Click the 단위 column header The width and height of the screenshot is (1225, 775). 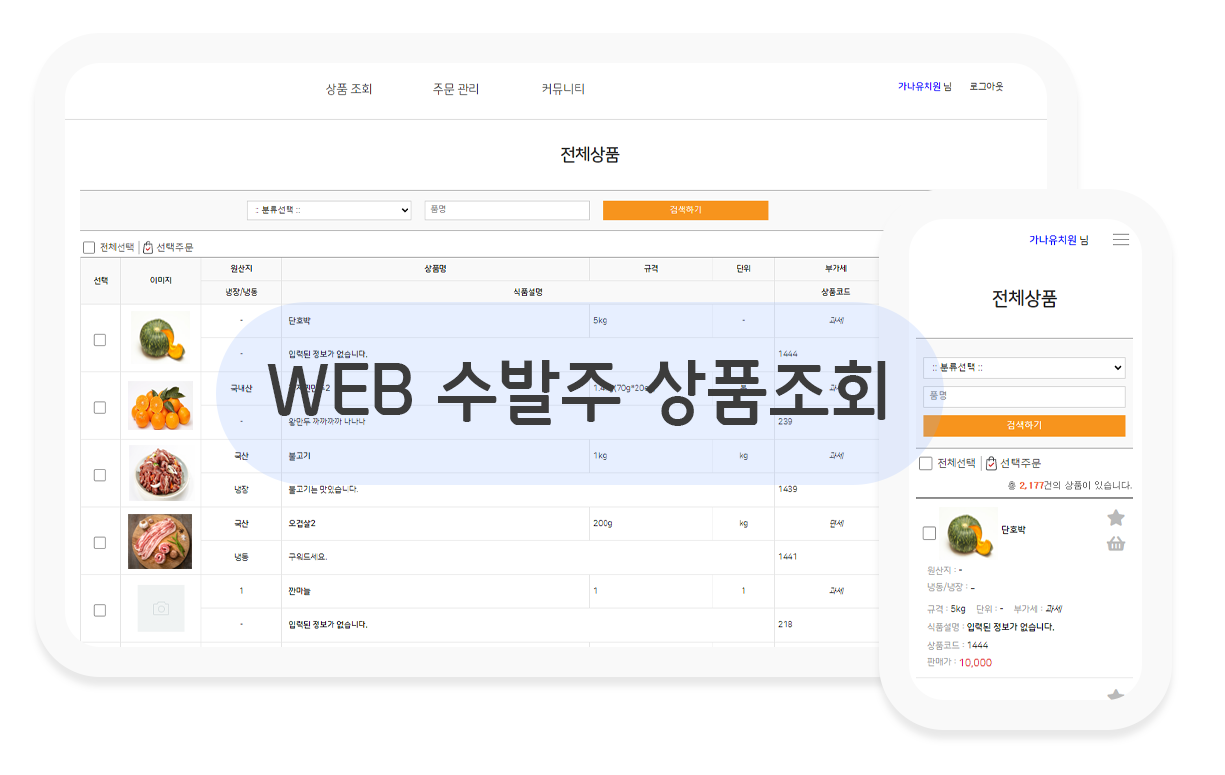coord(743,269)
